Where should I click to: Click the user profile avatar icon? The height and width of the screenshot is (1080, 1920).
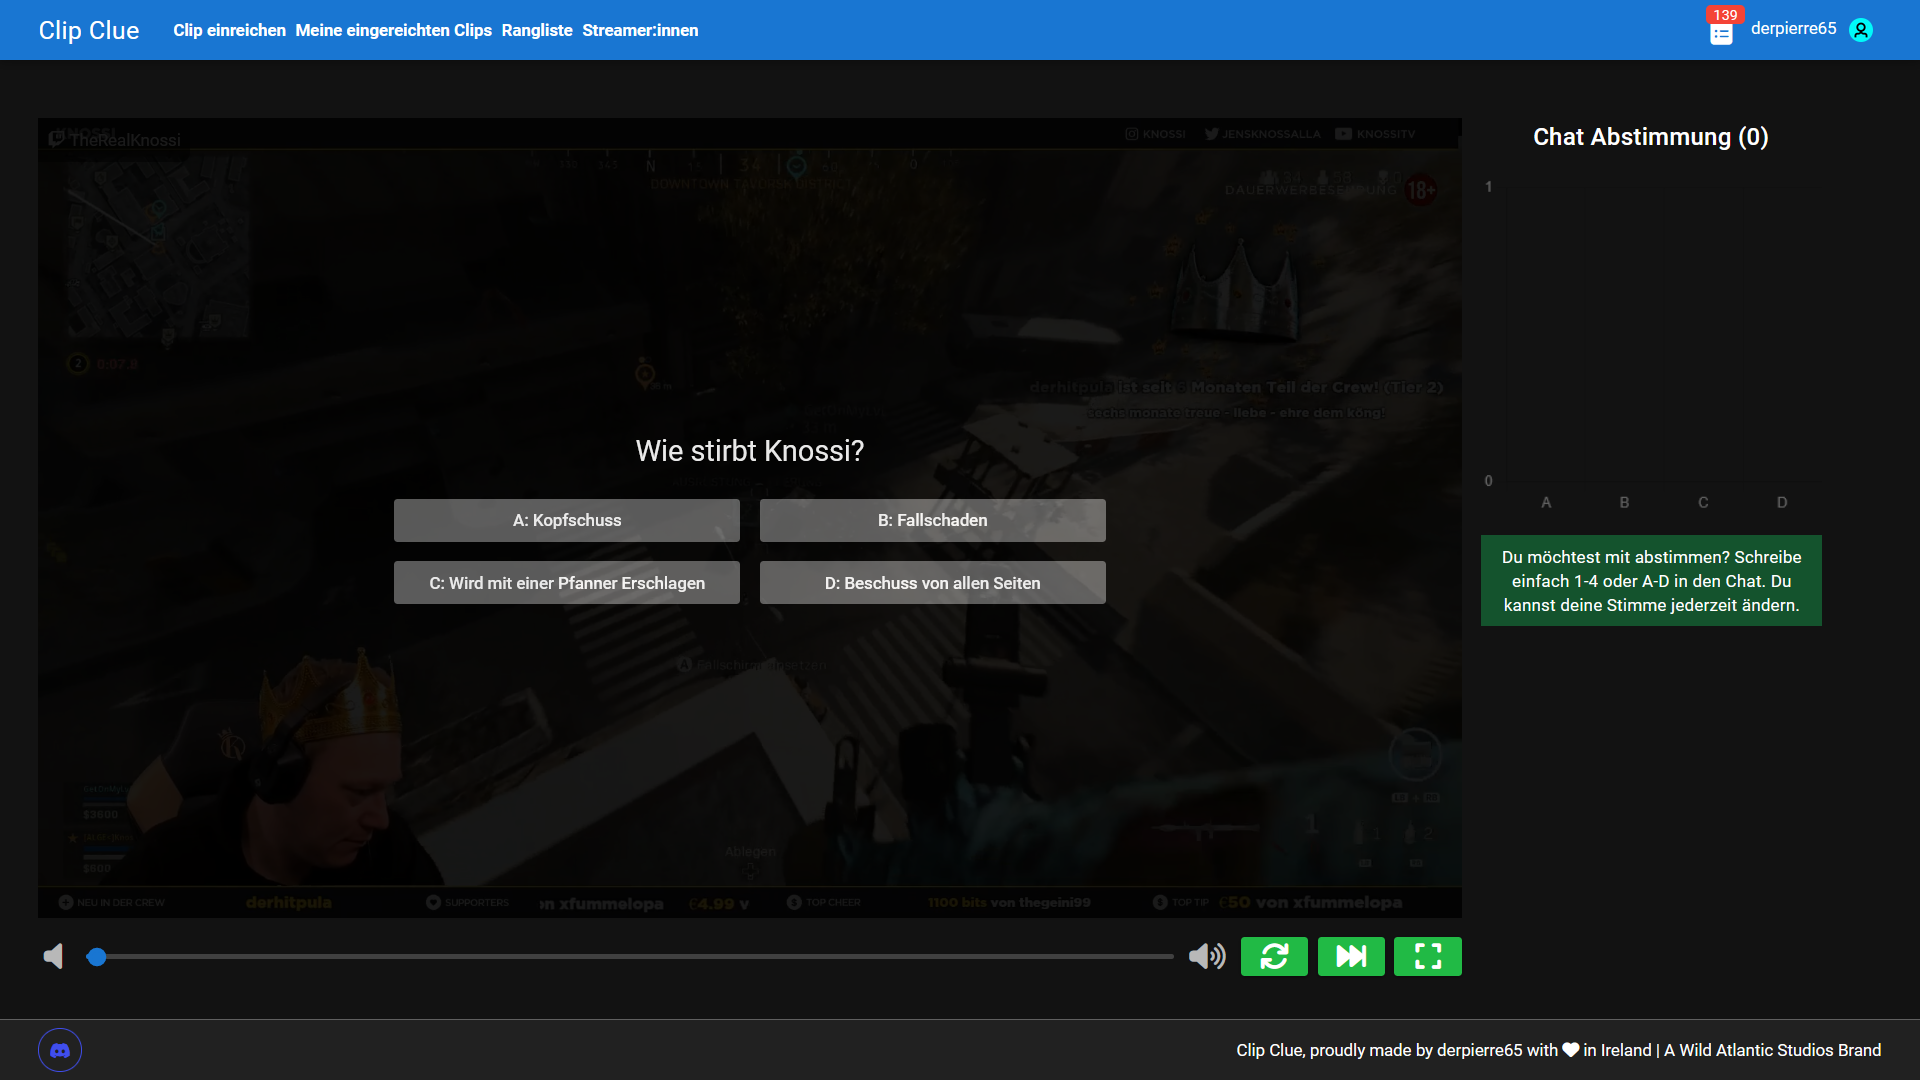click(1861, 30)
